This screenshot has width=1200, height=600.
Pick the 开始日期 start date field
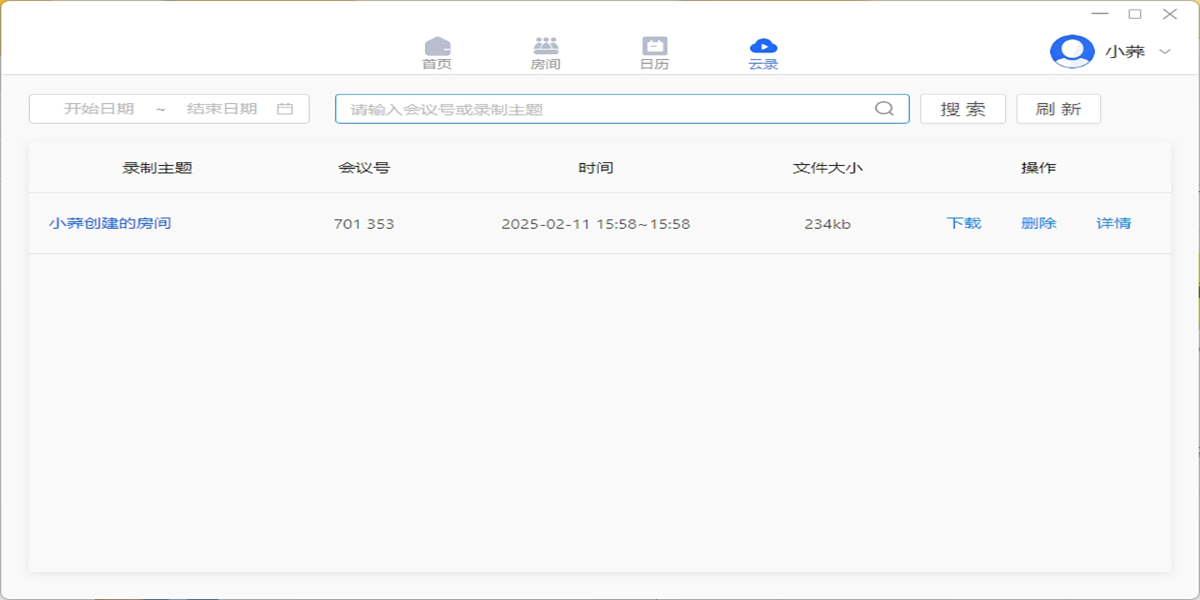click(99, 109)
